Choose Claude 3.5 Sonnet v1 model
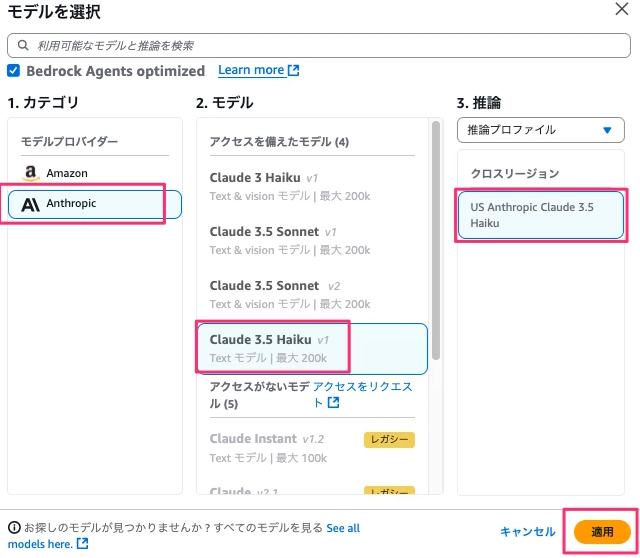640x558 pixels. [312, 240]
